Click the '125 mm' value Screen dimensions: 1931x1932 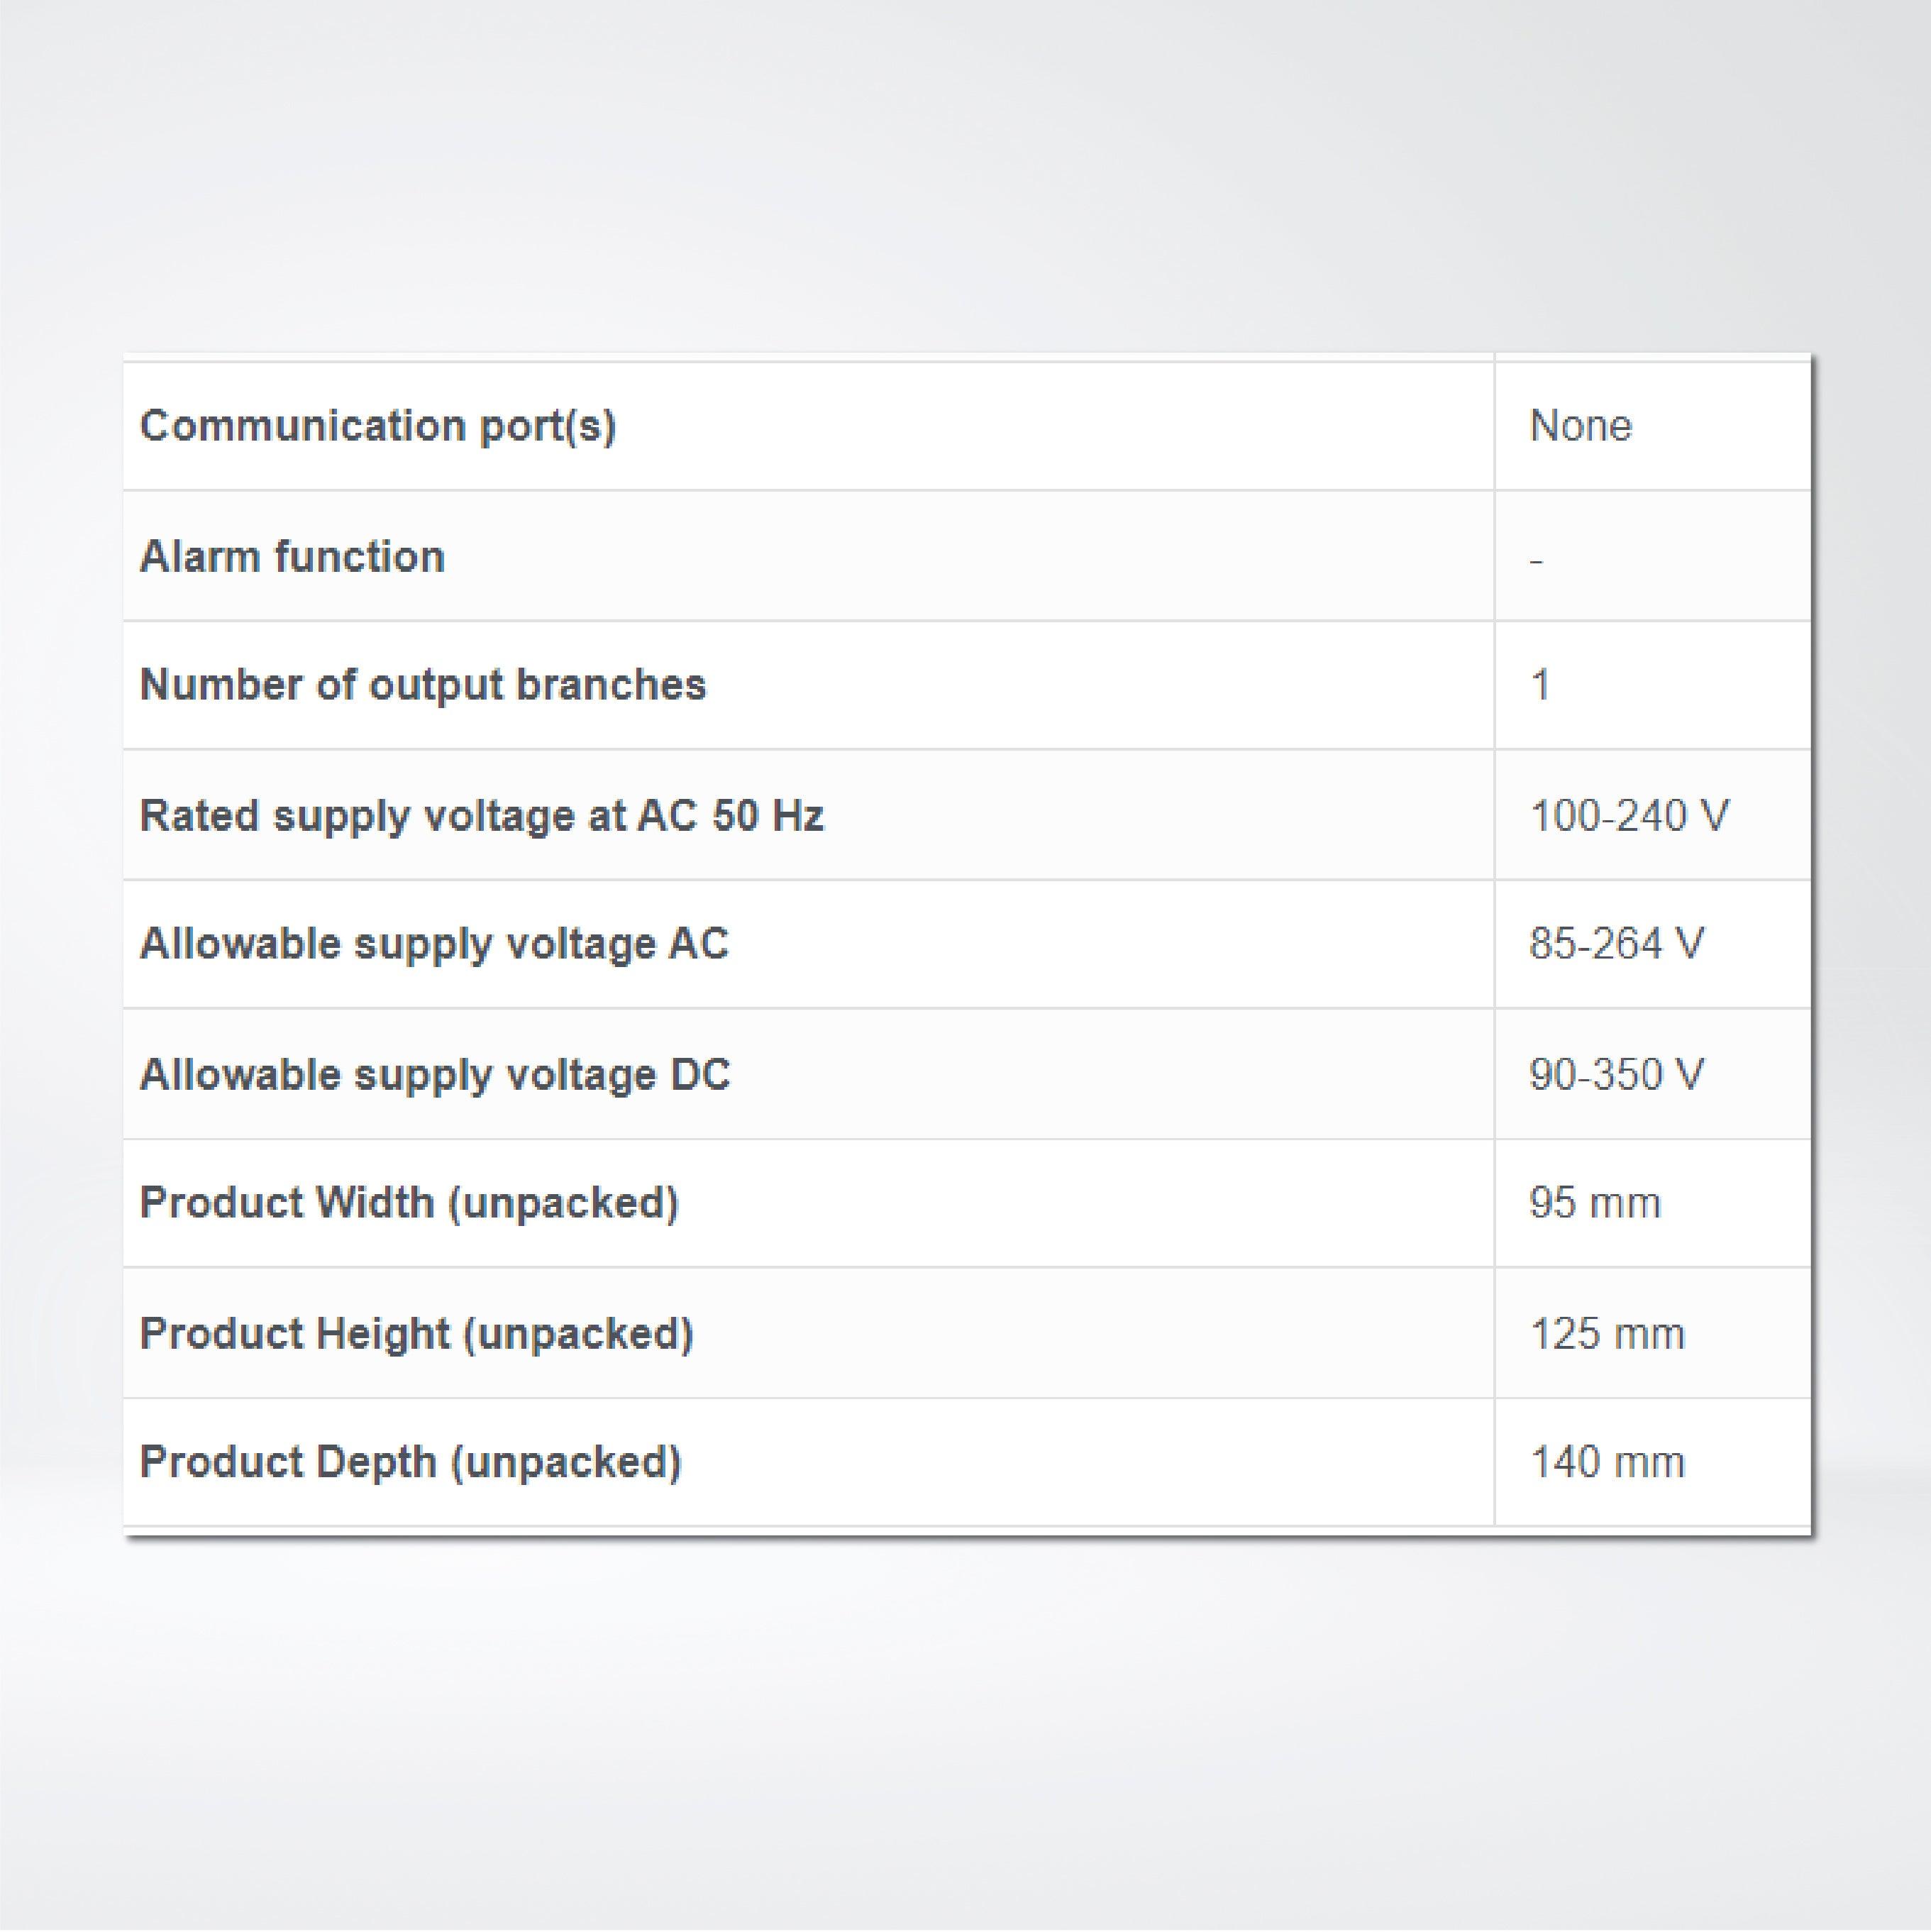click(1608, 1334)
